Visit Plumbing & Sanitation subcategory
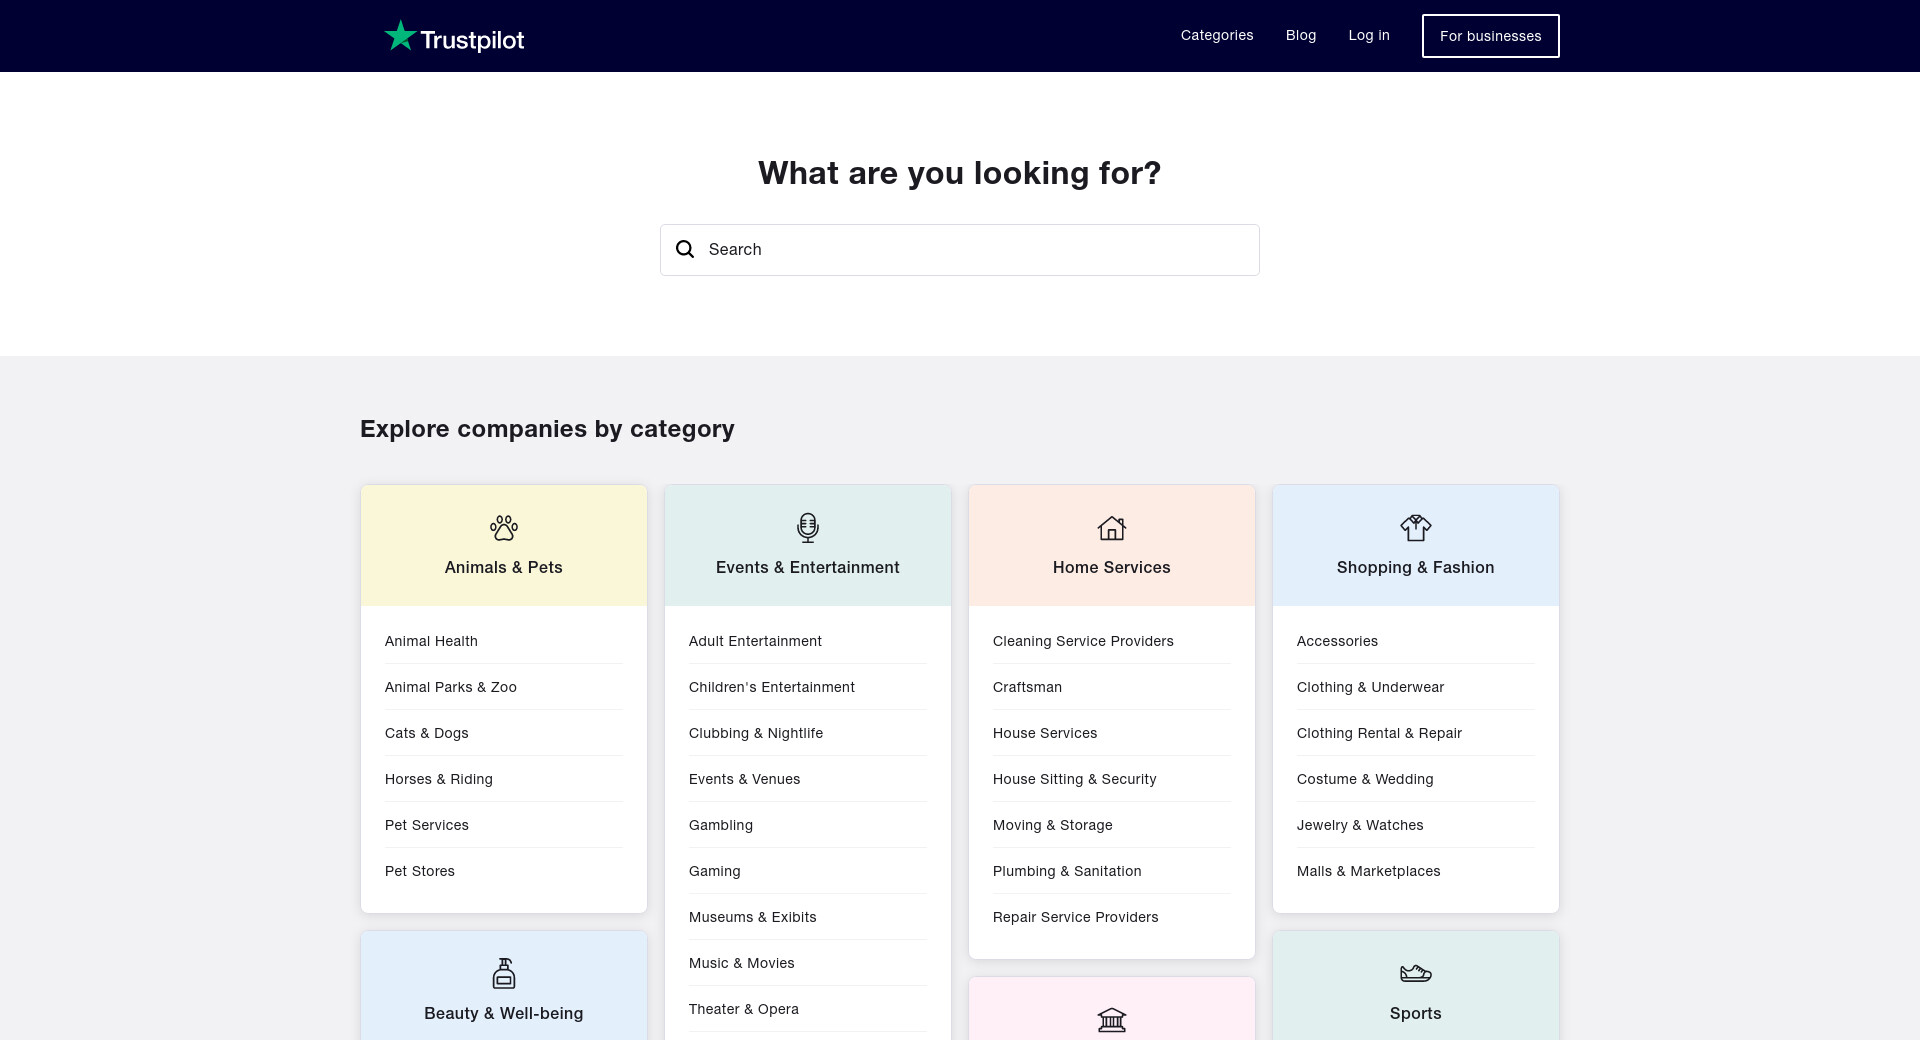1920x1040 pixels. click(1067, 871)
